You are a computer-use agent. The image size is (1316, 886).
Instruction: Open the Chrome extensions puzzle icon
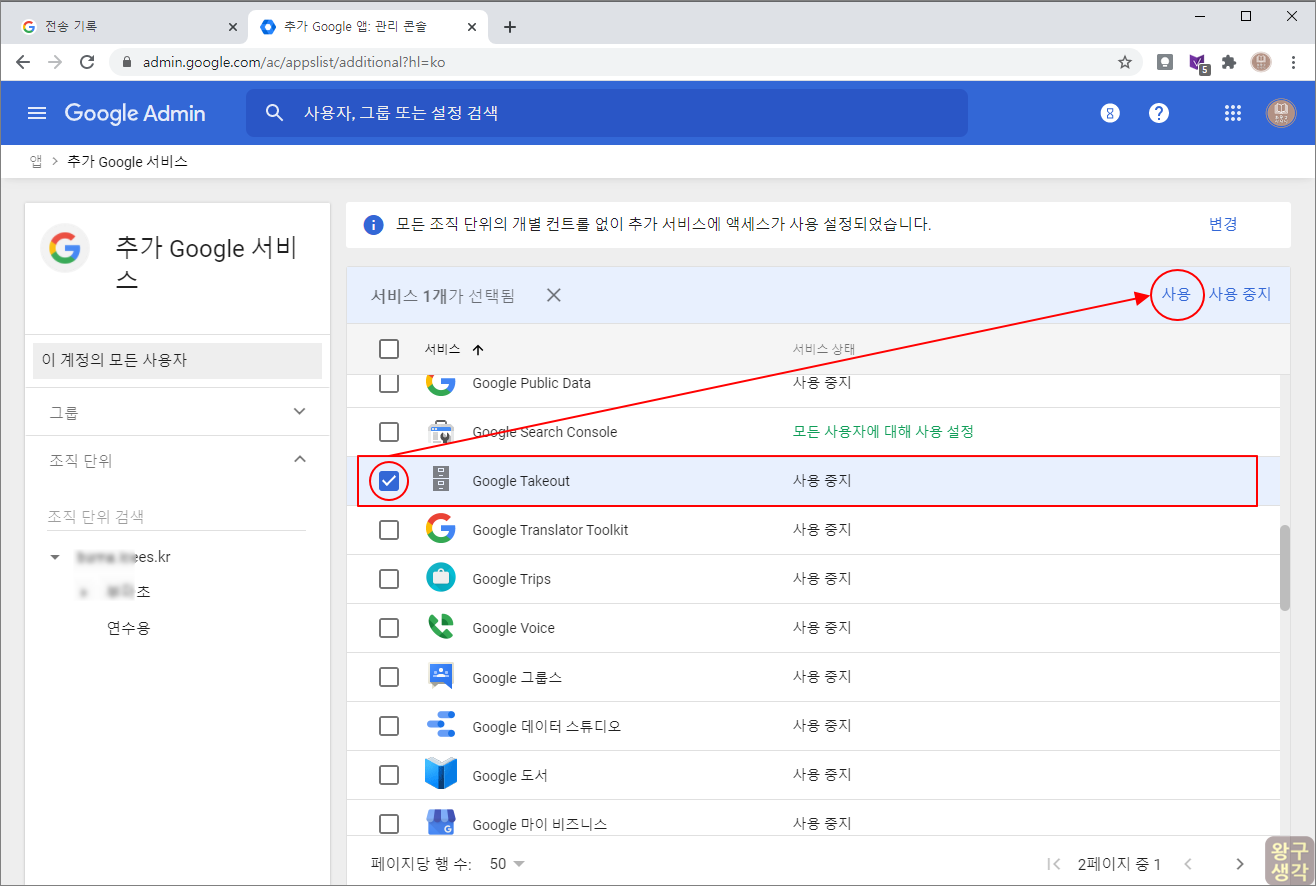(x=1229, y=62)
